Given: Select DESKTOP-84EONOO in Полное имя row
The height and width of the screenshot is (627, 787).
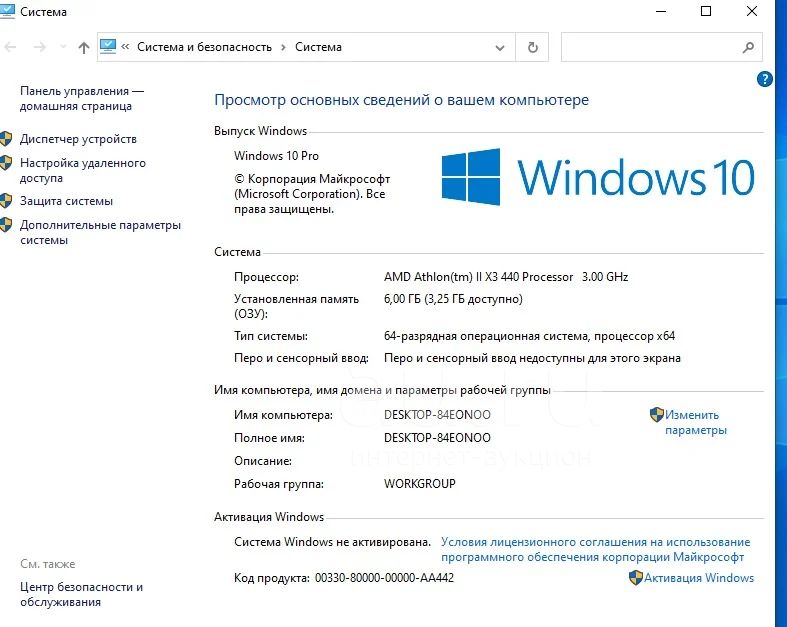Looking at the screenshot, I should pyautogui.click(x=437, y=438).
